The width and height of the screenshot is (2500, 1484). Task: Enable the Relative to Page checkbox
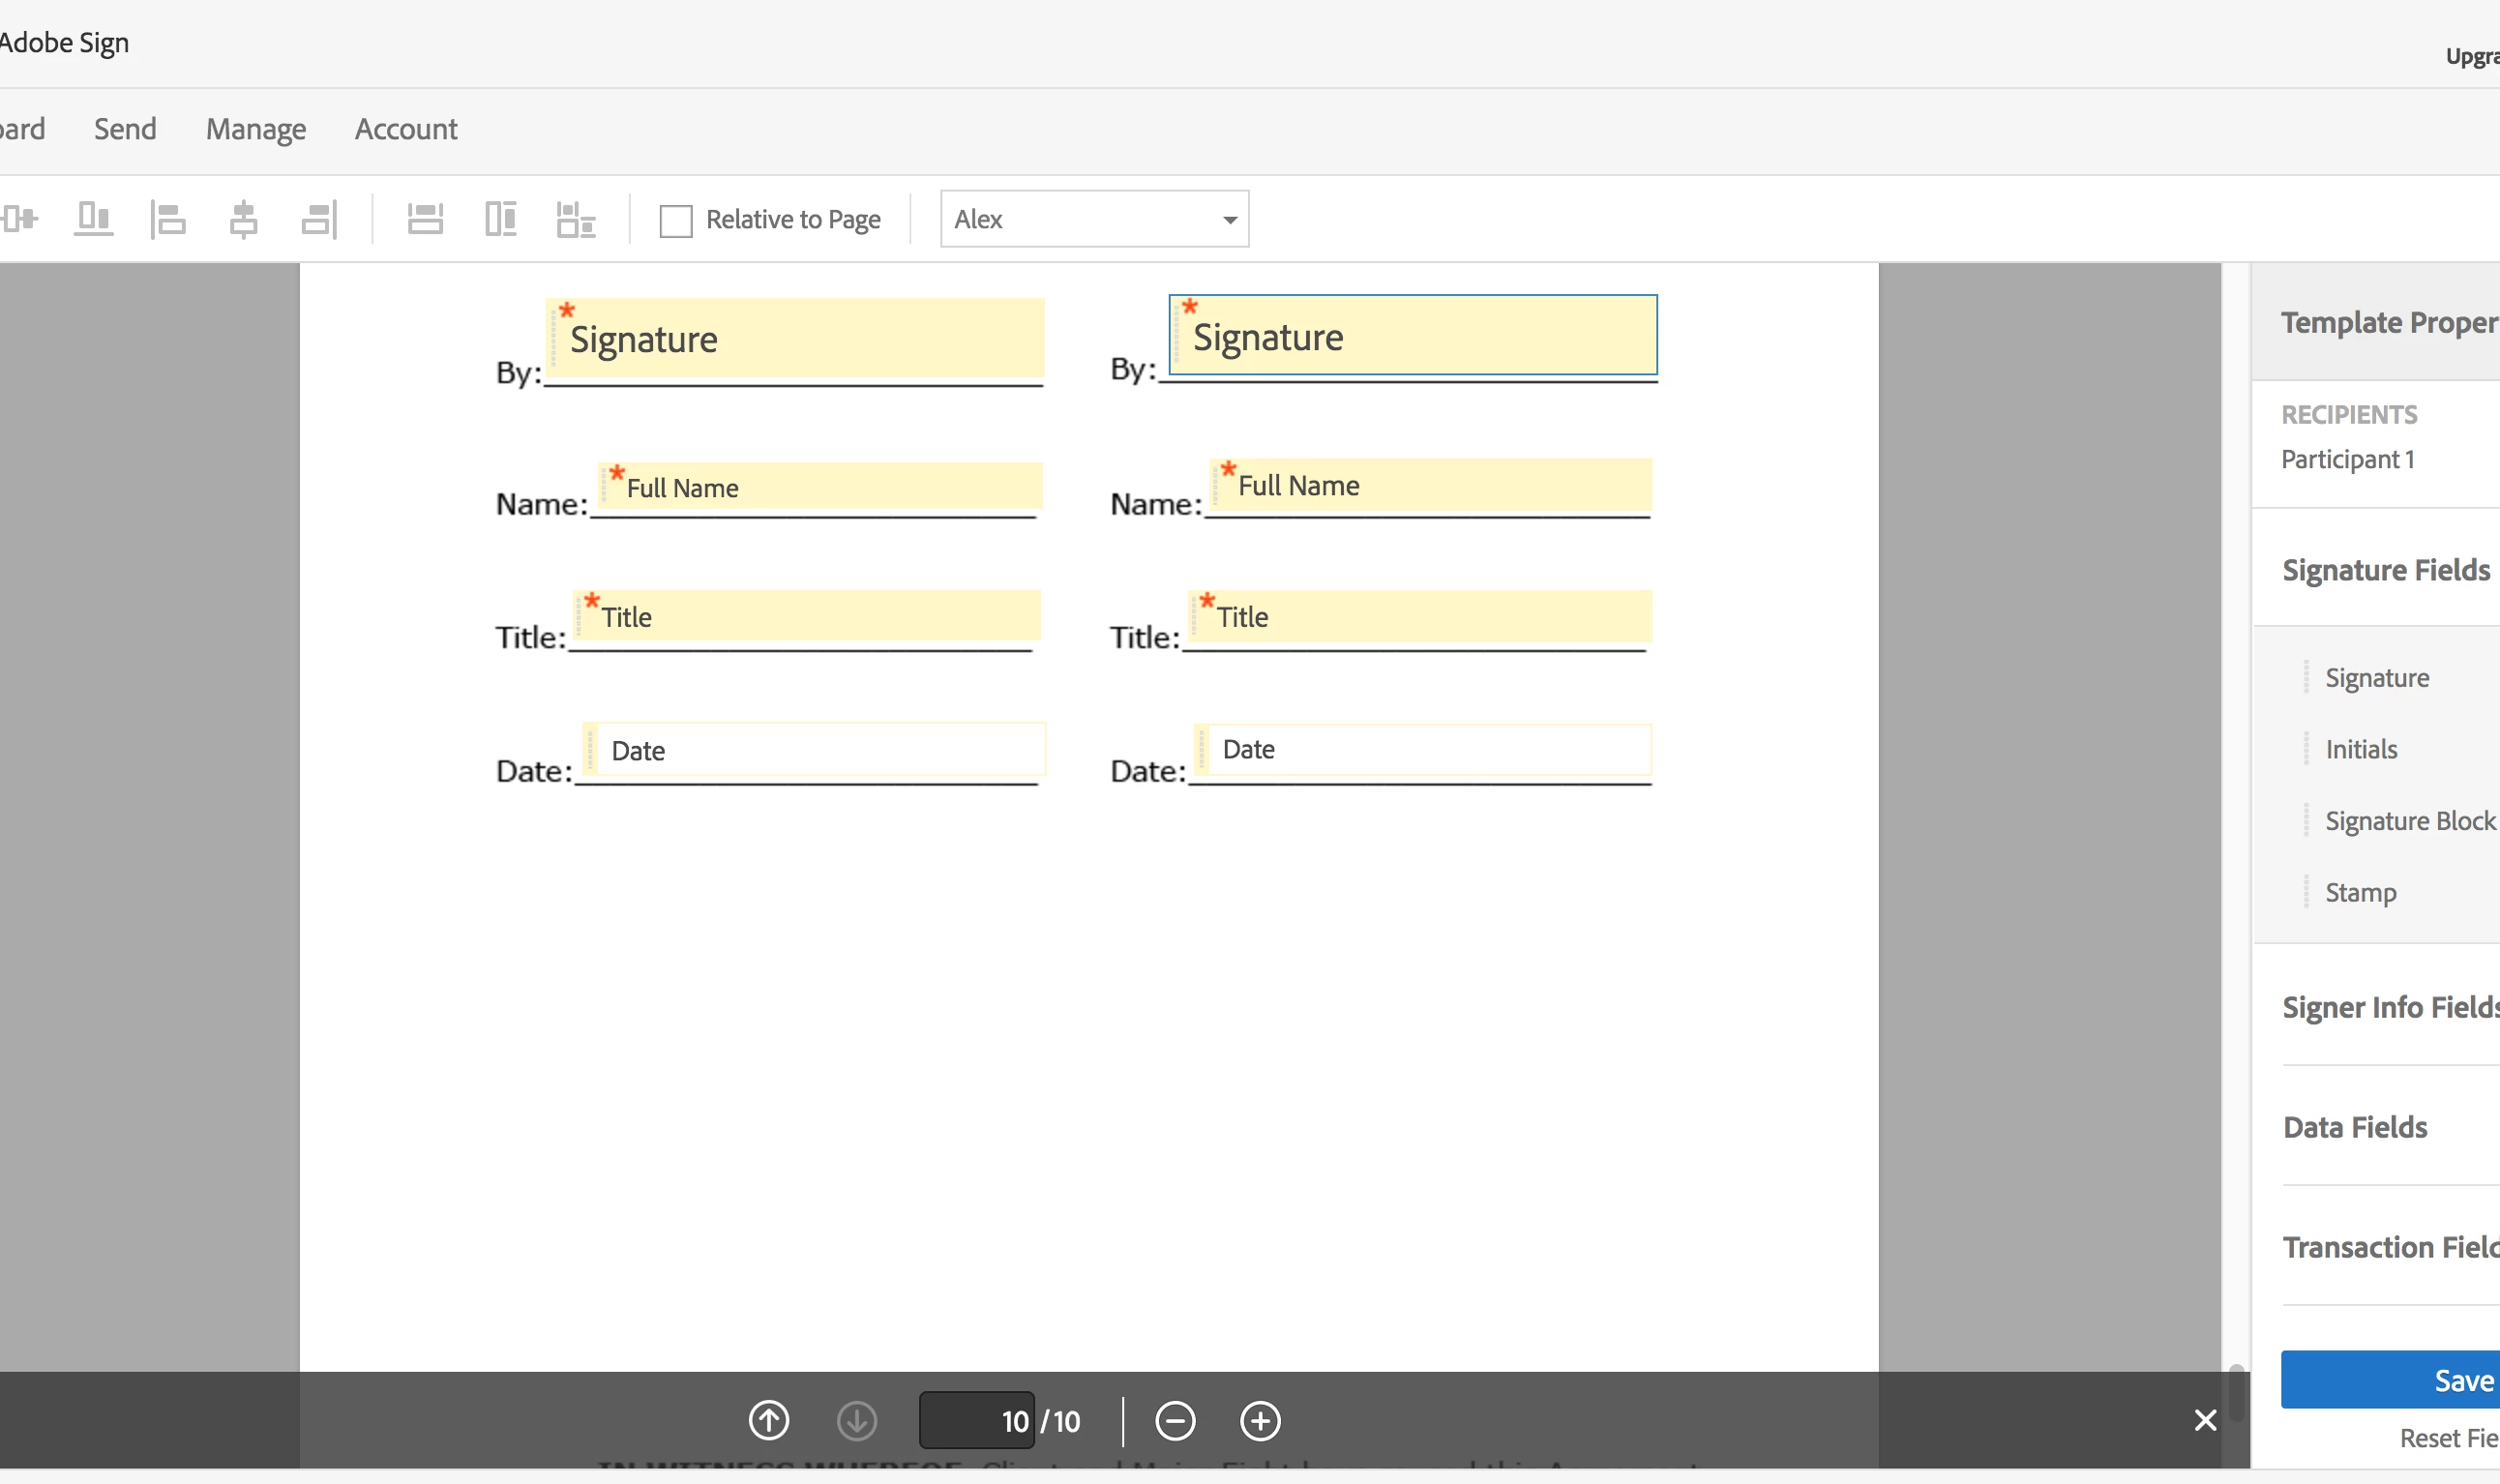coord(676,220)
